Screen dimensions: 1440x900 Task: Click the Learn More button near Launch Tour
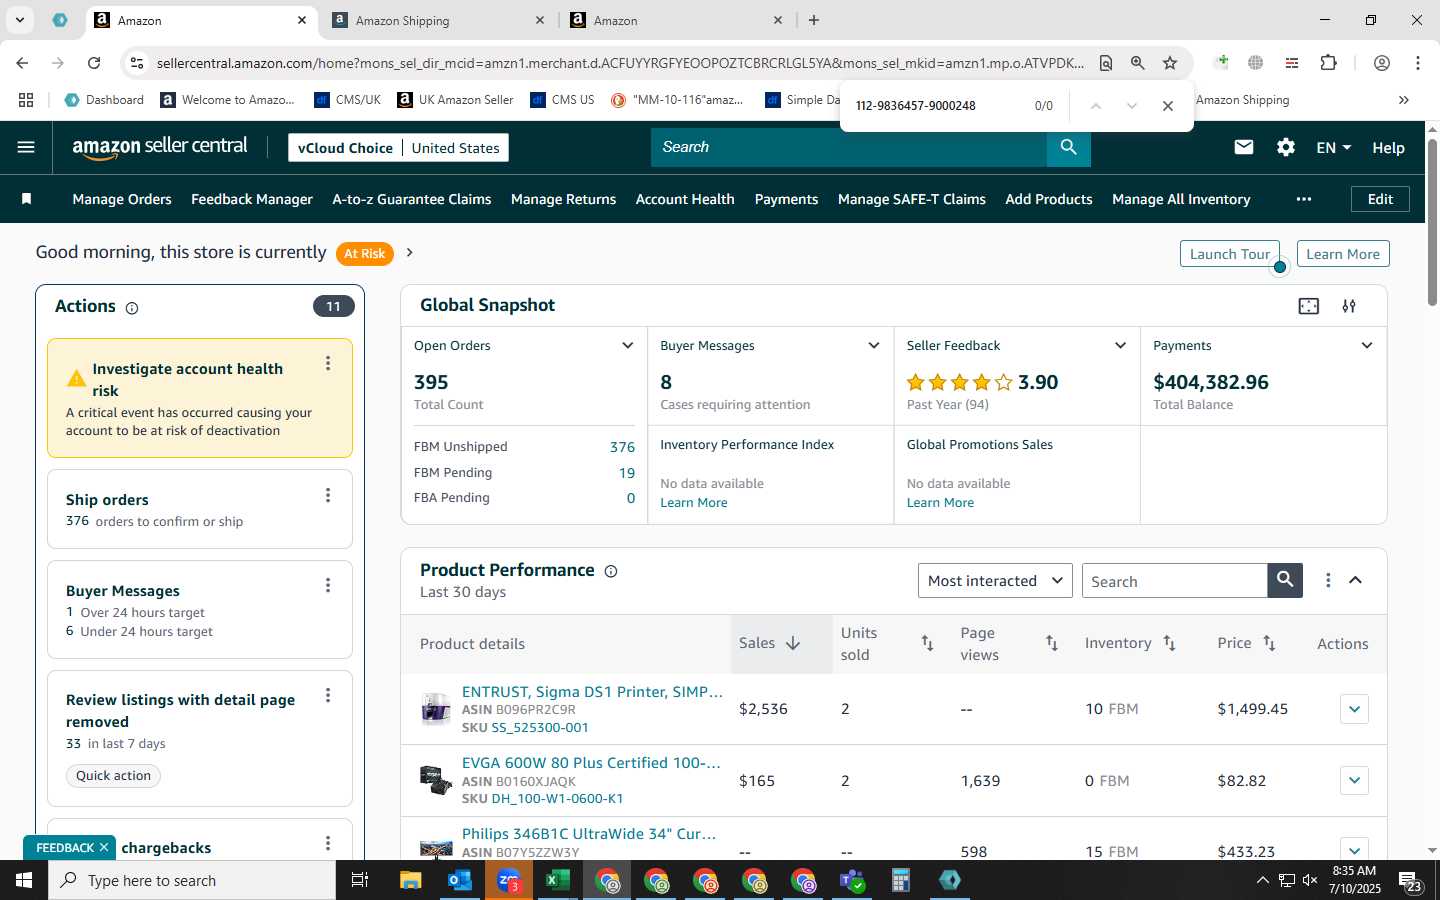click(1343, 254)
